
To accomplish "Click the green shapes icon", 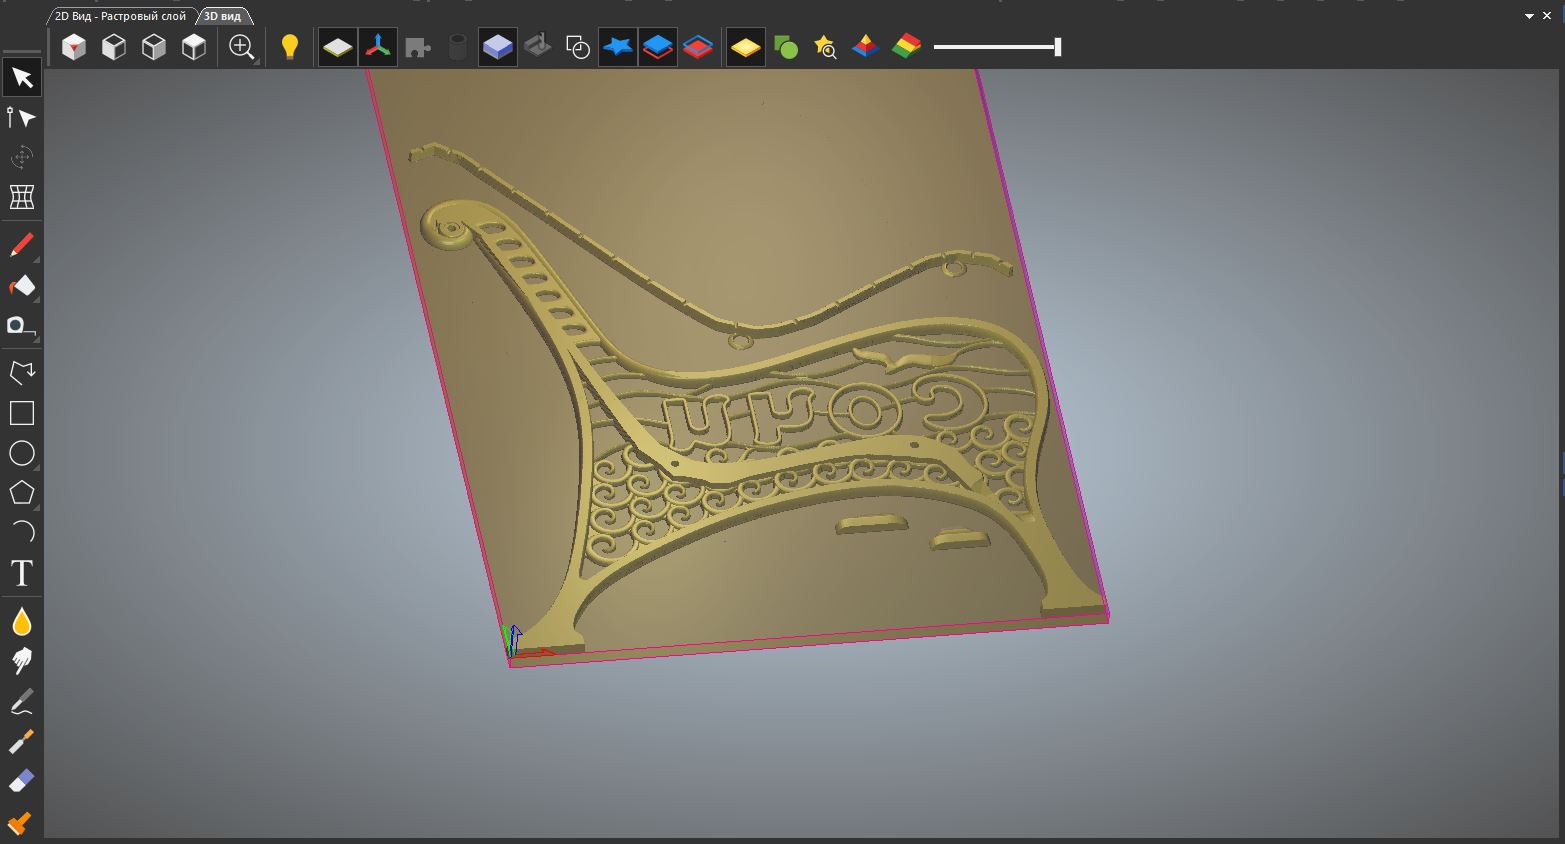I will (x=786, y=47).
